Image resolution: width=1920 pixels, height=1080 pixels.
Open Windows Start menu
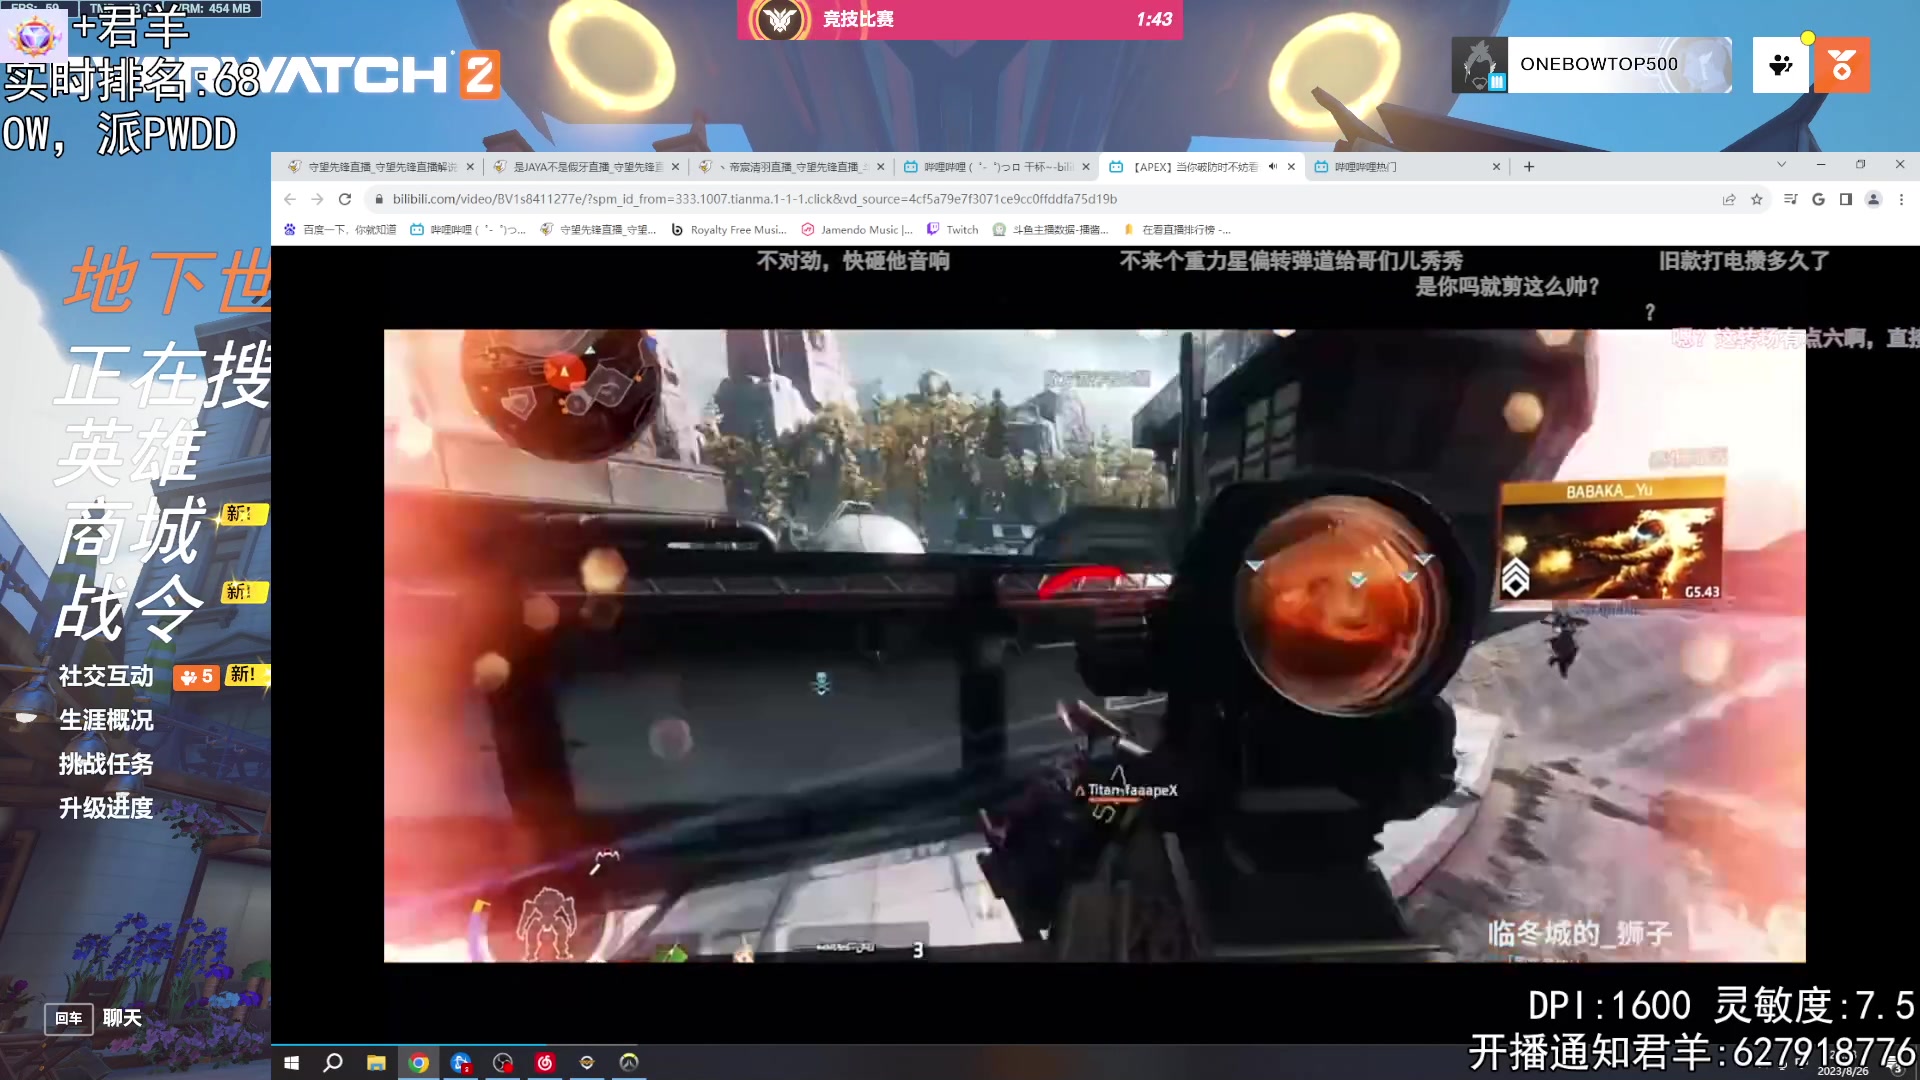(291, 1062)
